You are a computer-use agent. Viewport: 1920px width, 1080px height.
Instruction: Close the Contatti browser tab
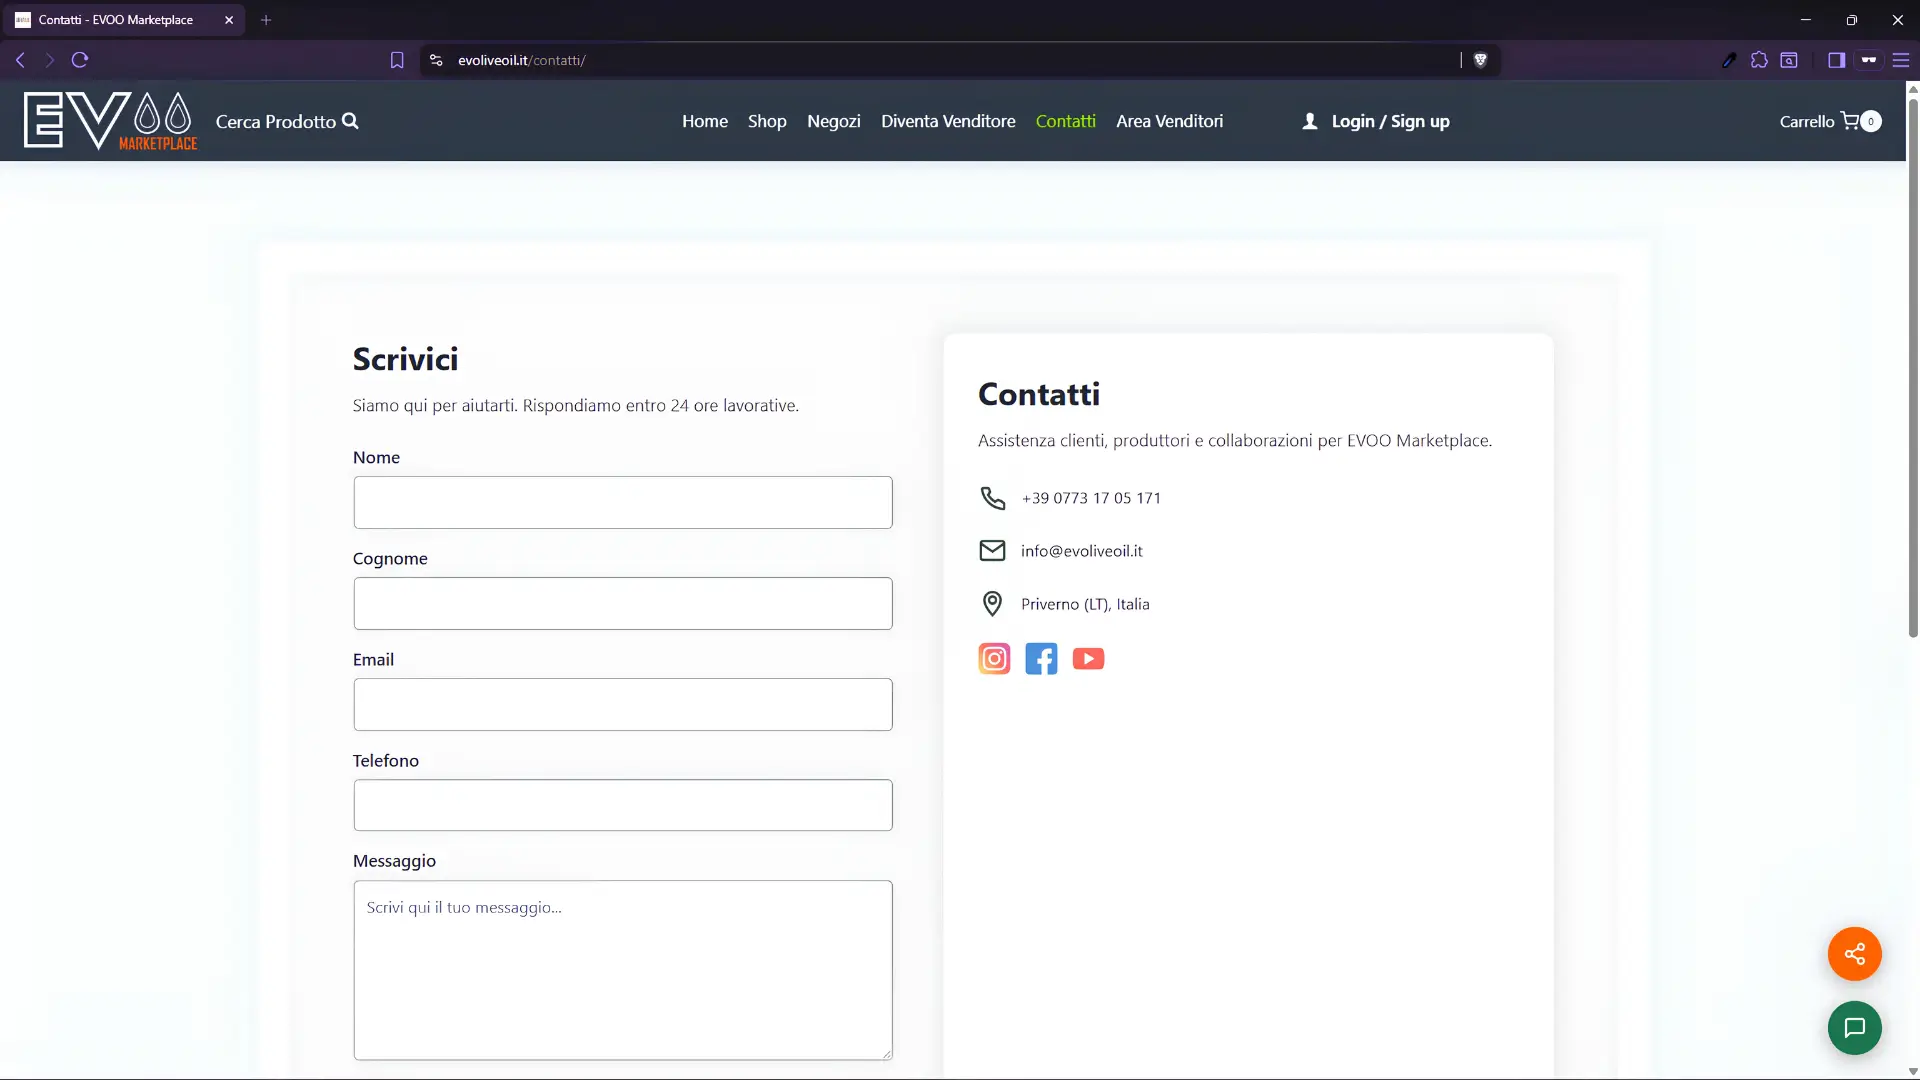(x=229, y=20)
